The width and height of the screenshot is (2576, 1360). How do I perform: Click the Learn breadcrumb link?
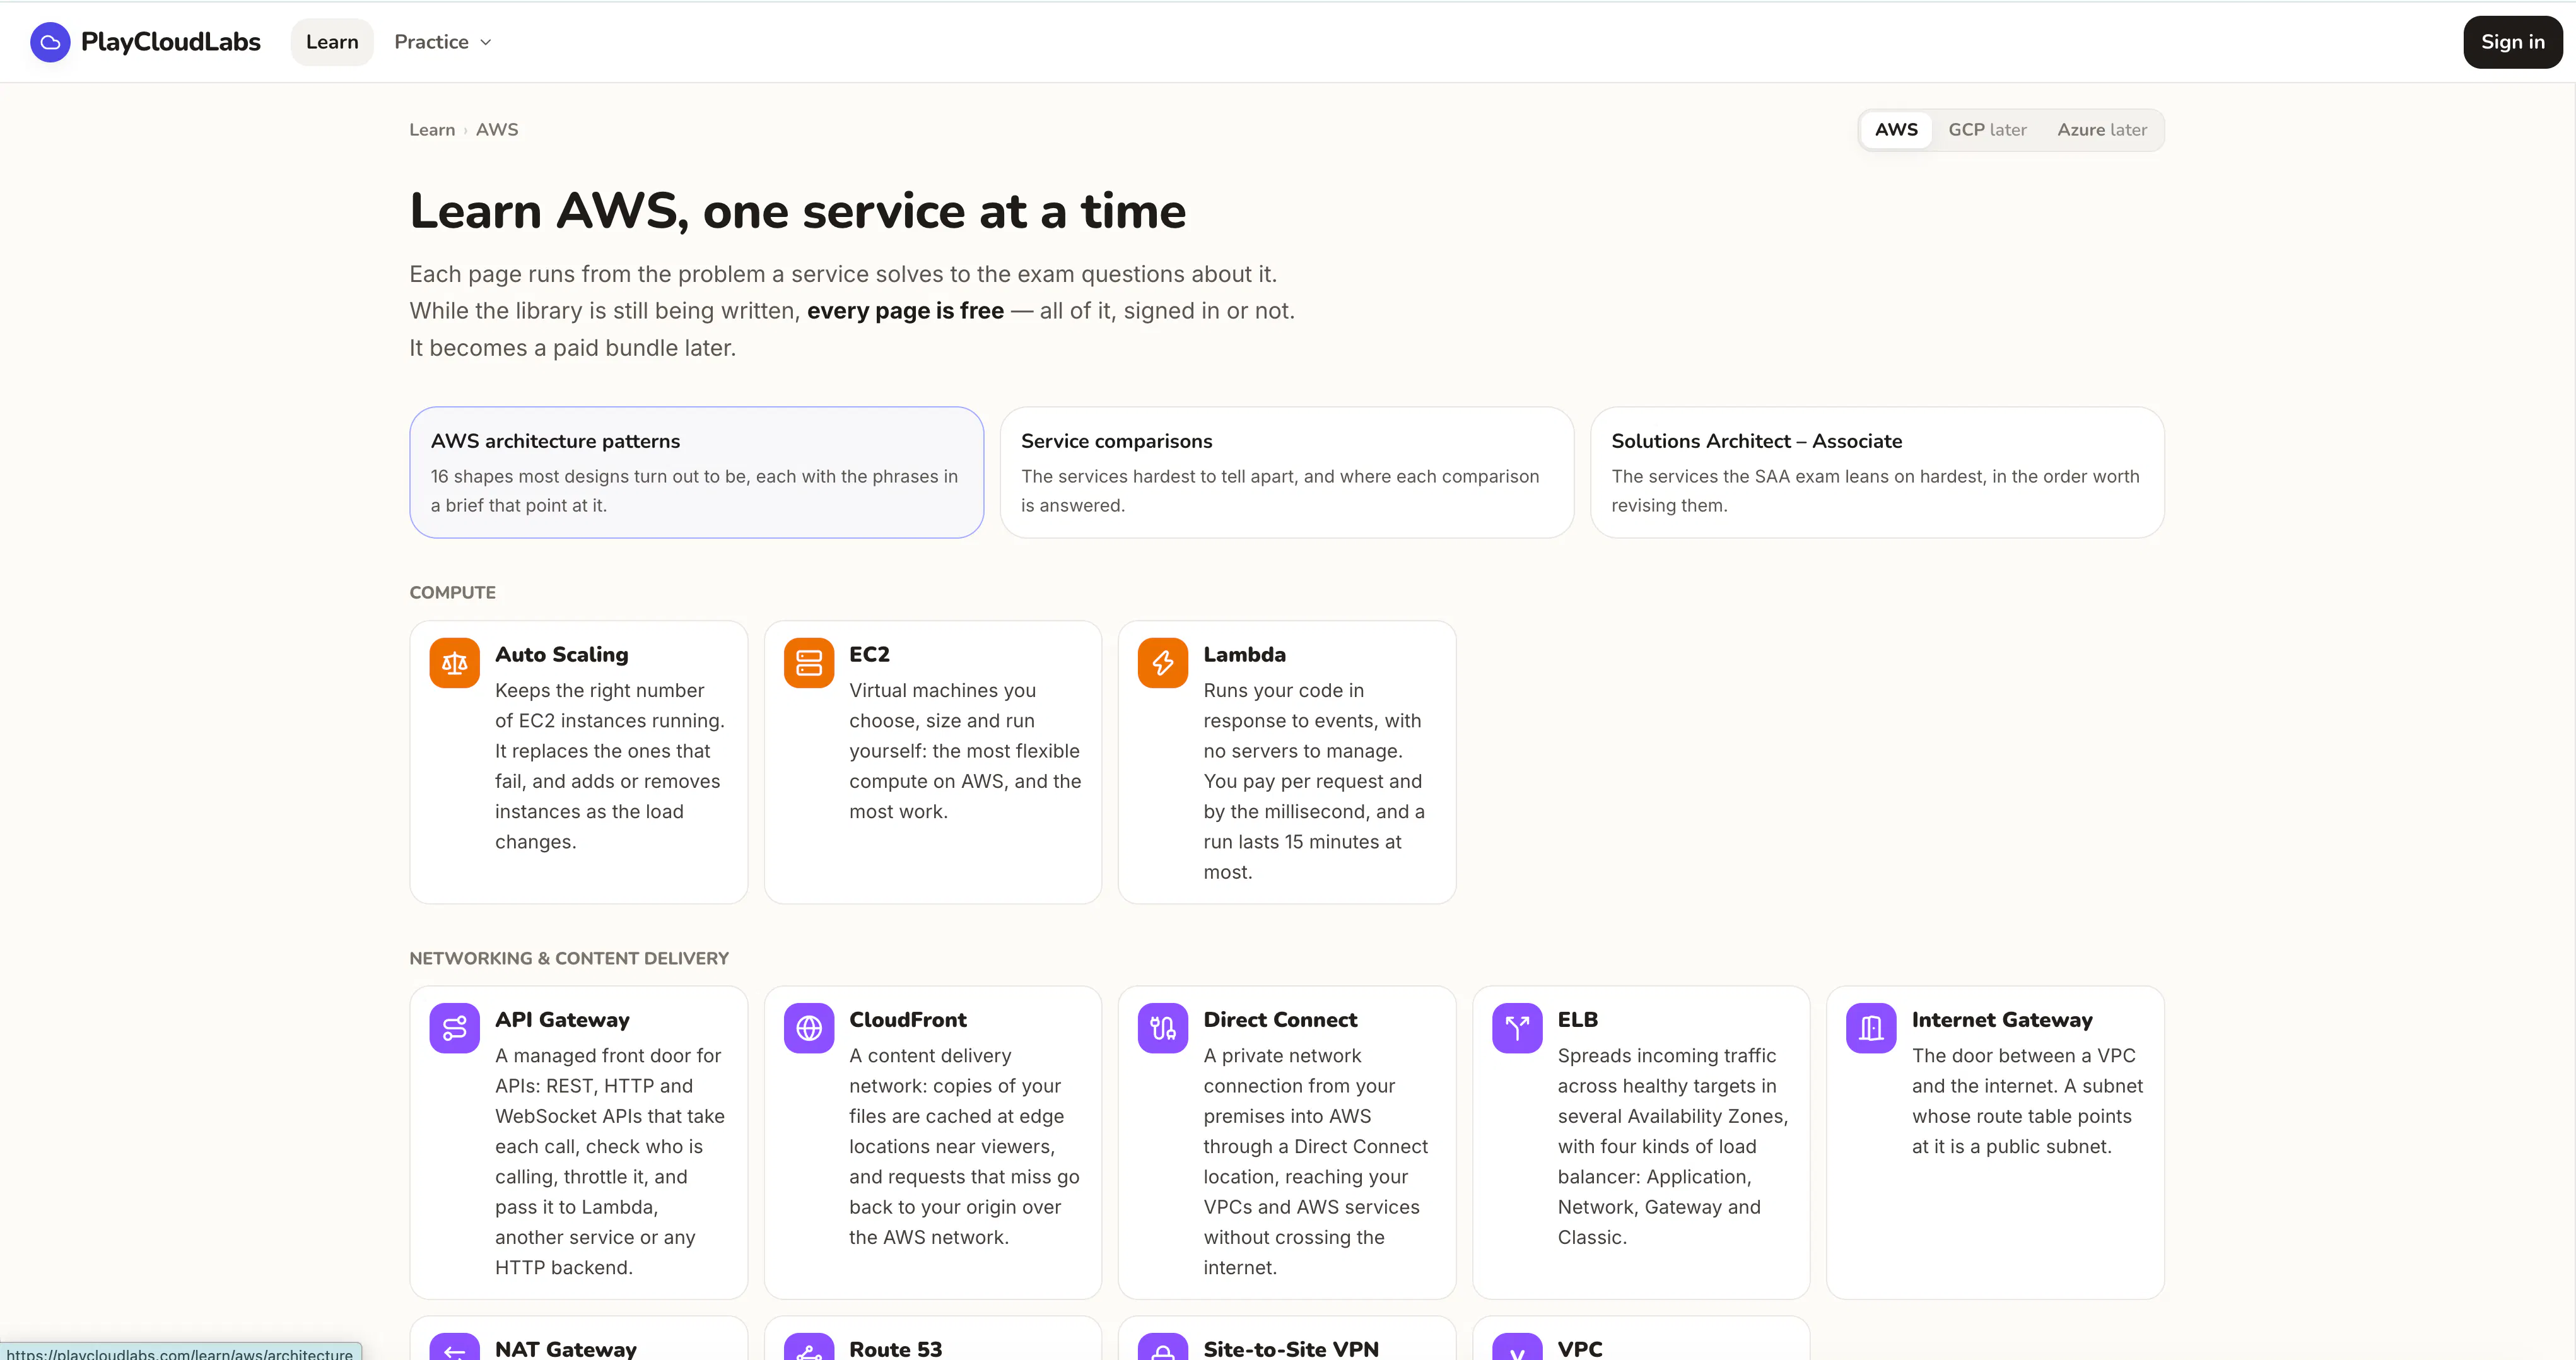432,130
